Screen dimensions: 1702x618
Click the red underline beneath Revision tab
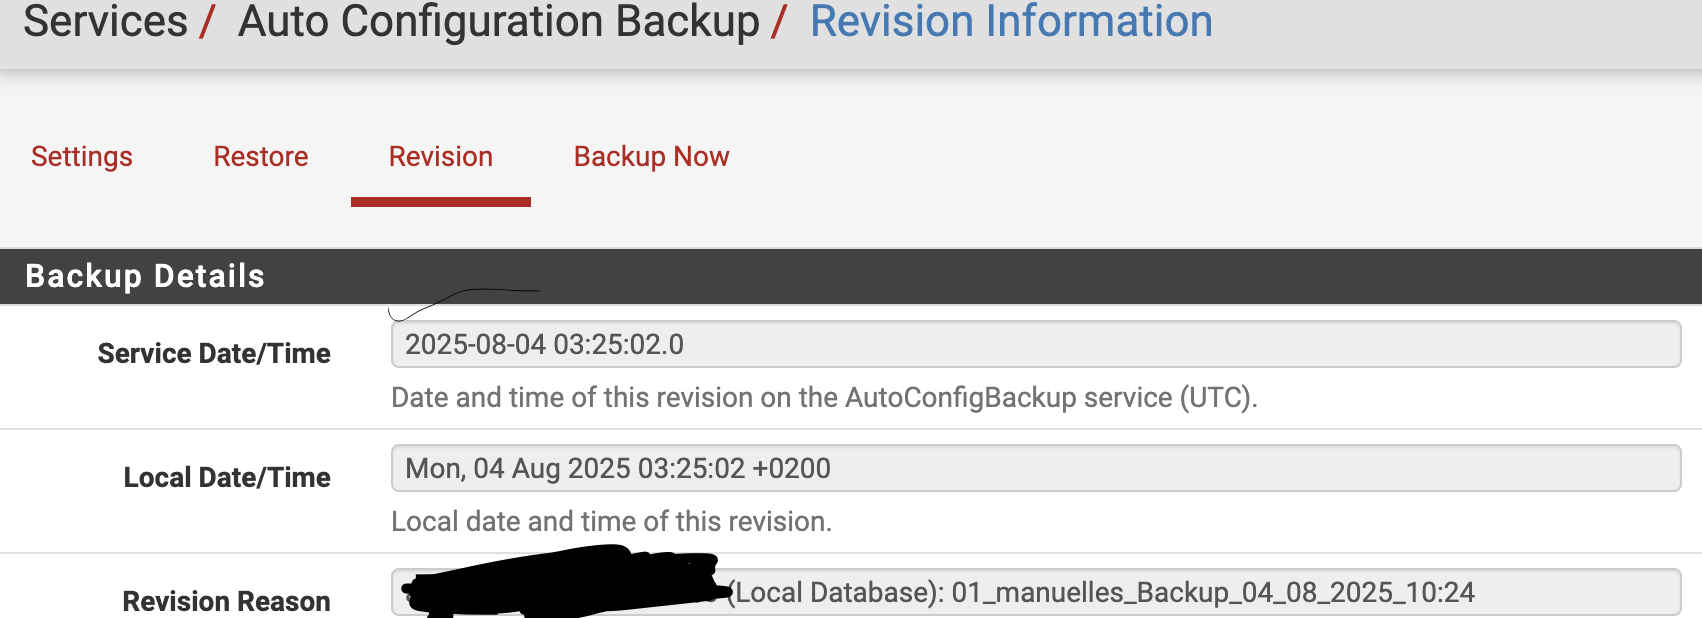(441, 202)
